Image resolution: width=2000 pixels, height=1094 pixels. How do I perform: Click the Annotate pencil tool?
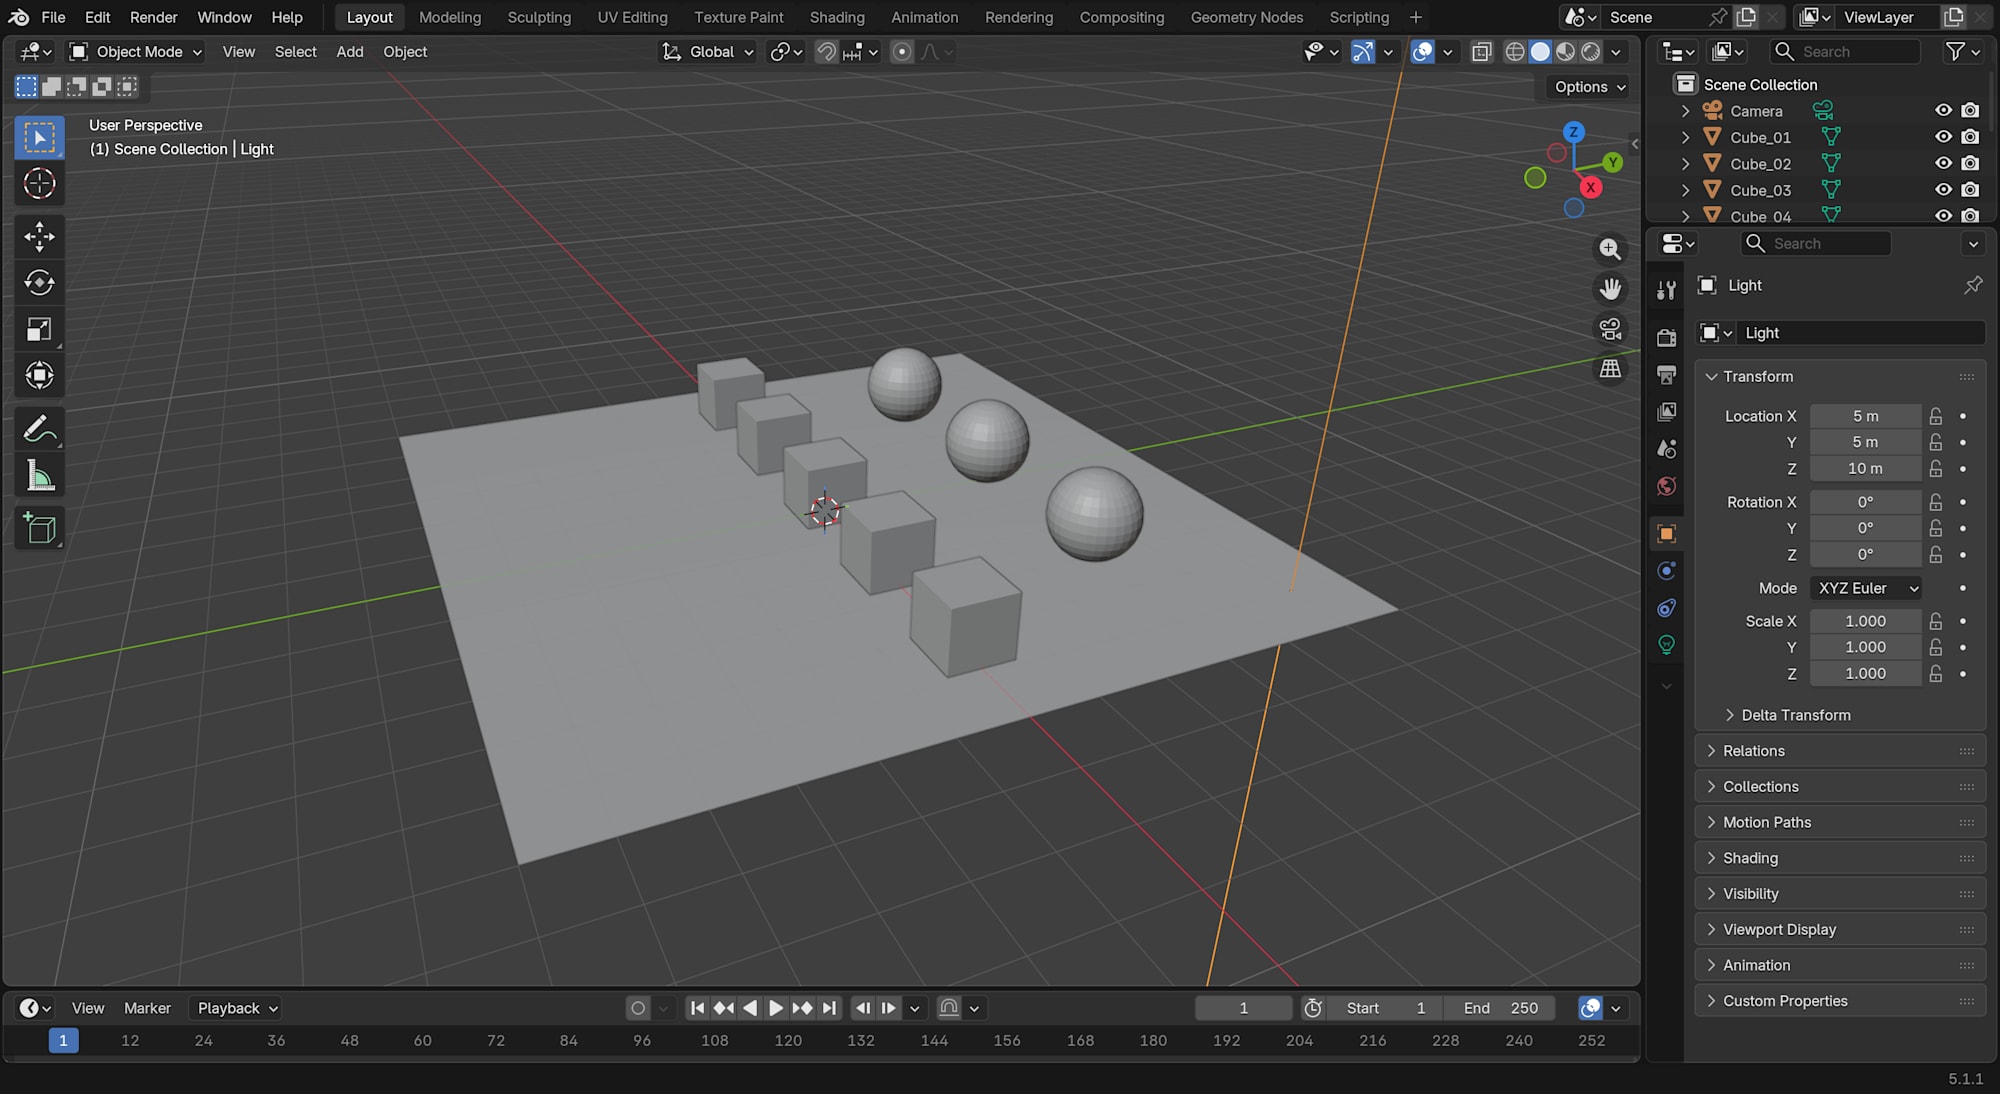click(39, 430)
